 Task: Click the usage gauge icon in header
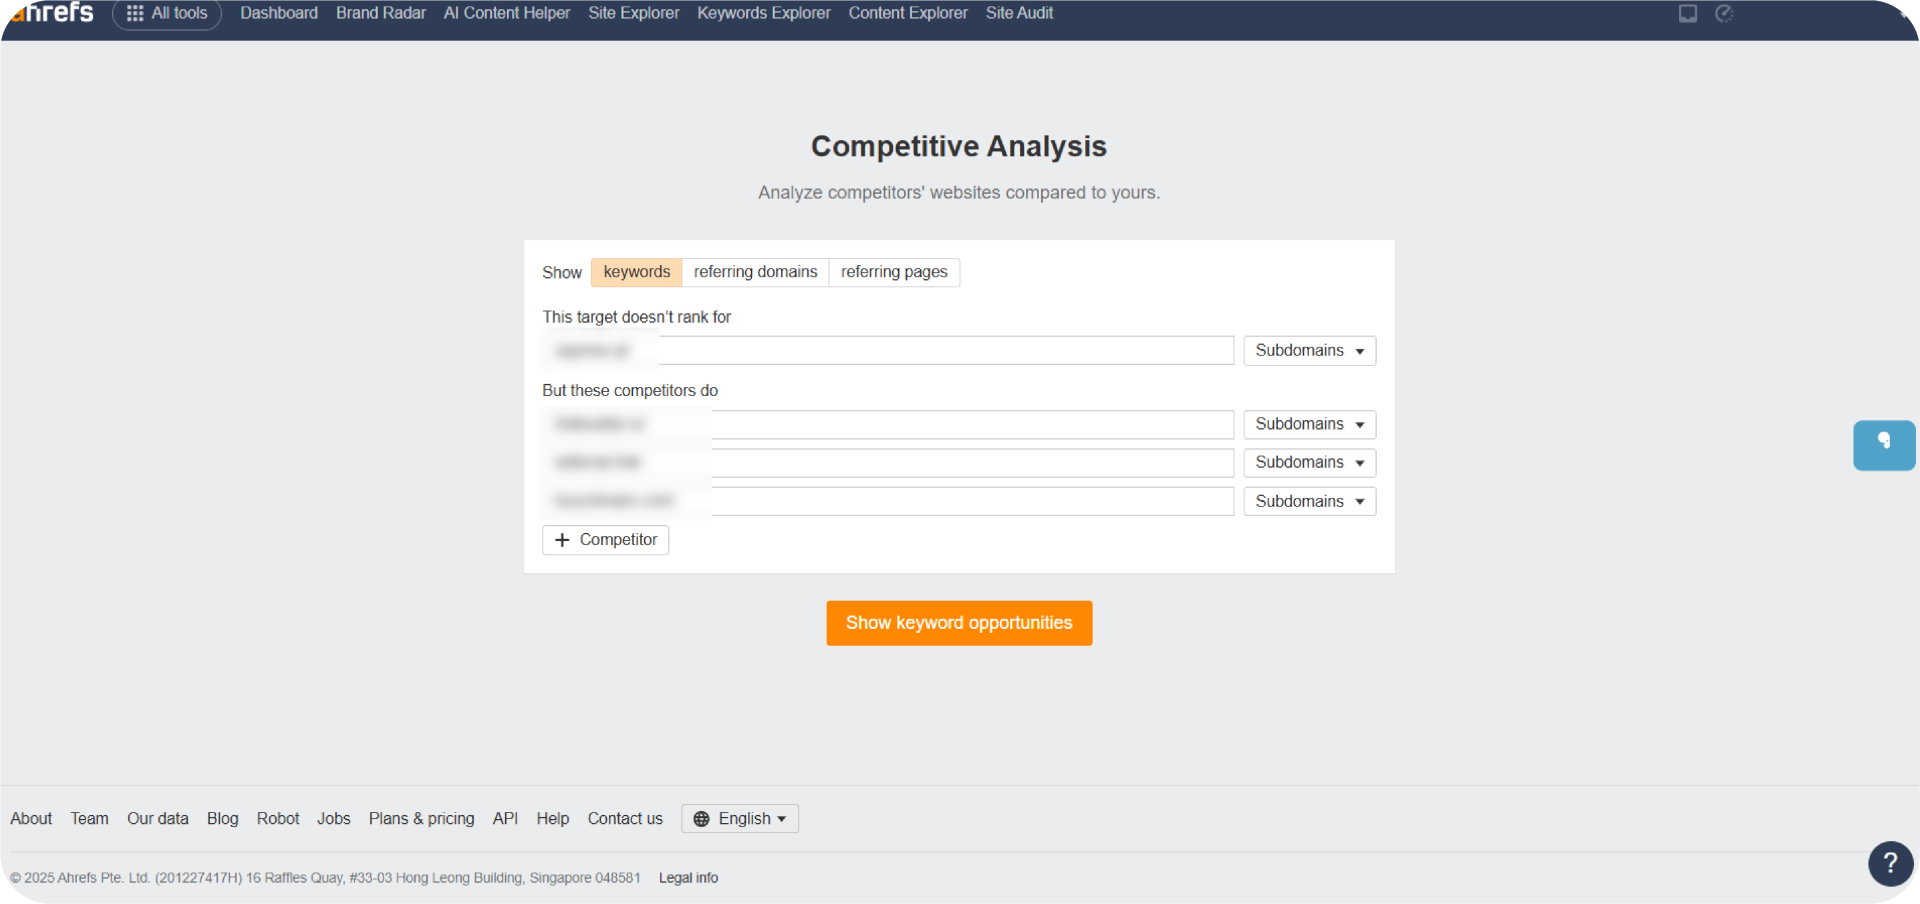[1724, 14]
